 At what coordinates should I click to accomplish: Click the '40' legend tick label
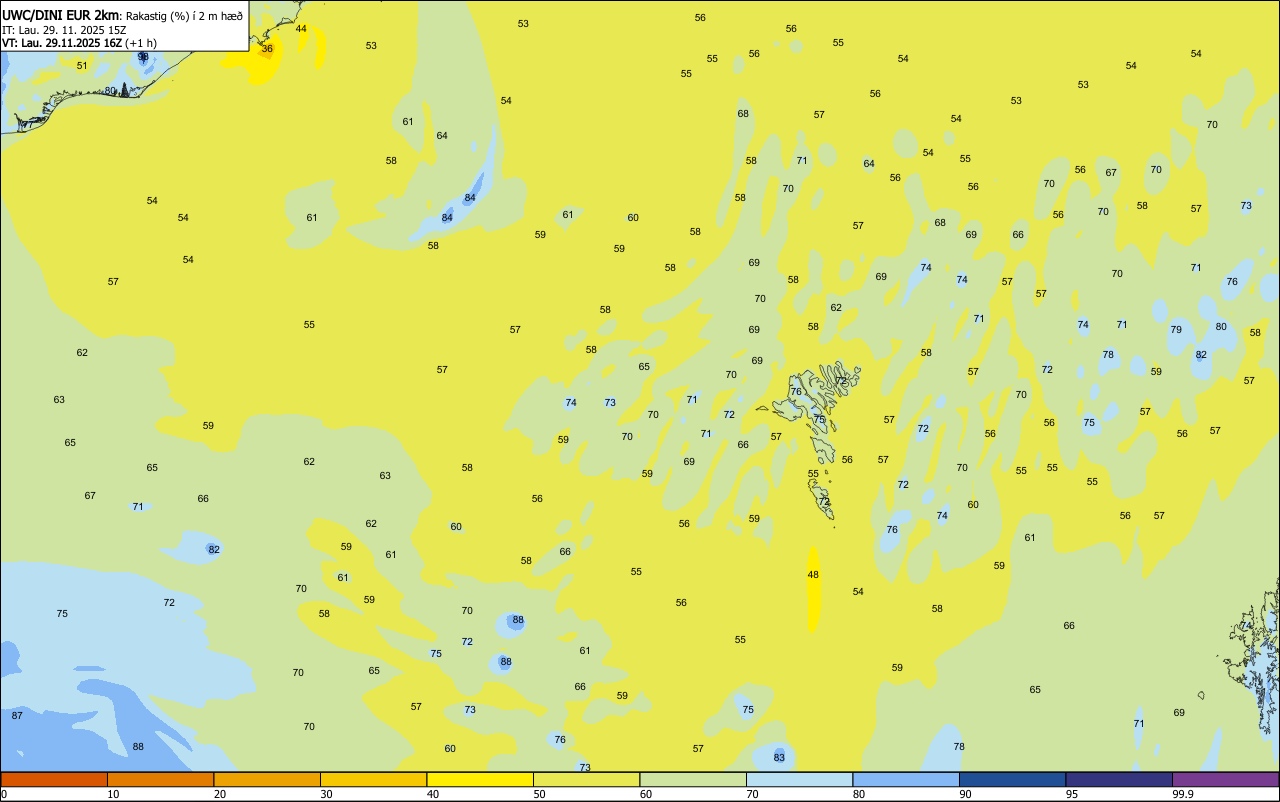[433, 794]
